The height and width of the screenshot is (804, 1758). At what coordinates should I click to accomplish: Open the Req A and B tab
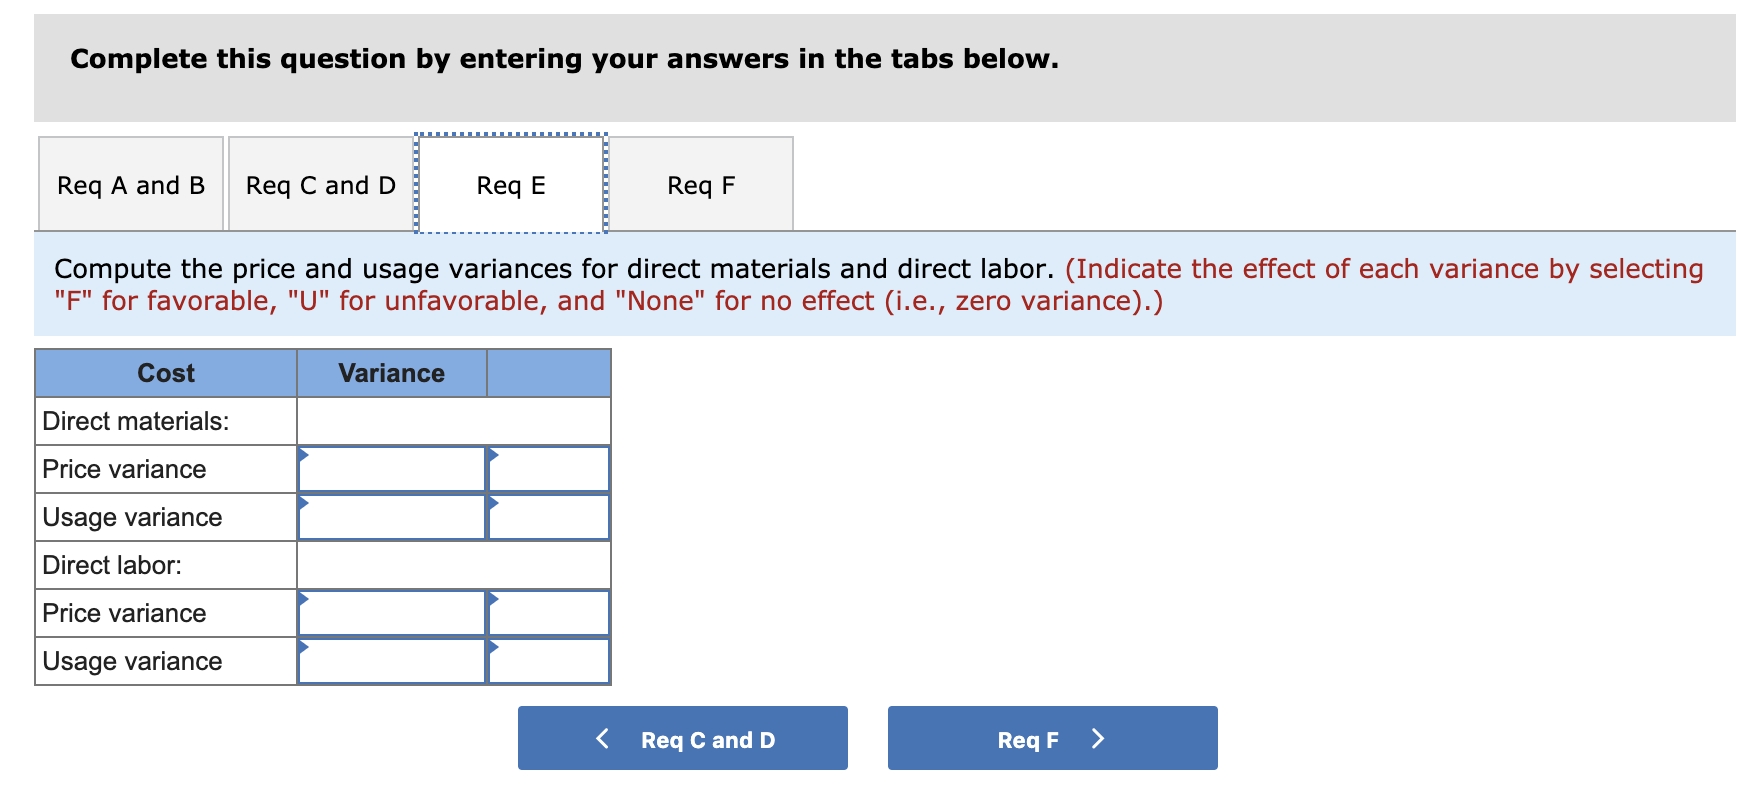(130, 185)
